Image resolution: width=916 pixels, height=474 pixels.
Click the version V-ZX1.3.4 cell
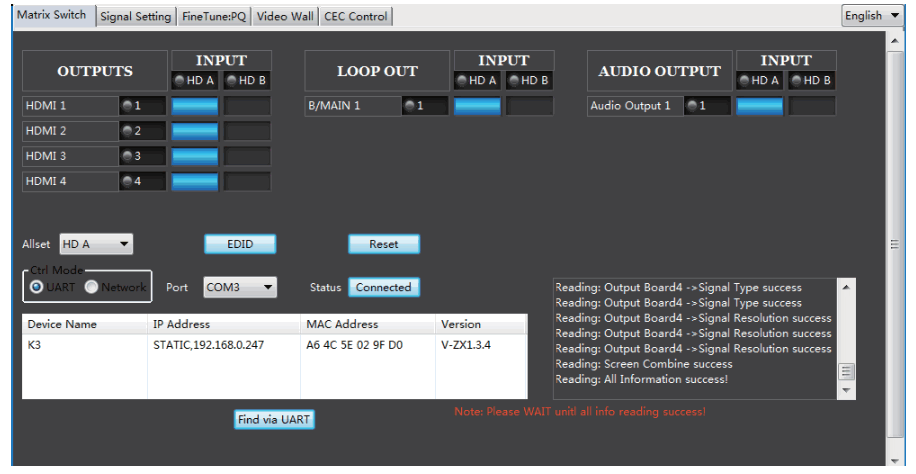point(481,345)
